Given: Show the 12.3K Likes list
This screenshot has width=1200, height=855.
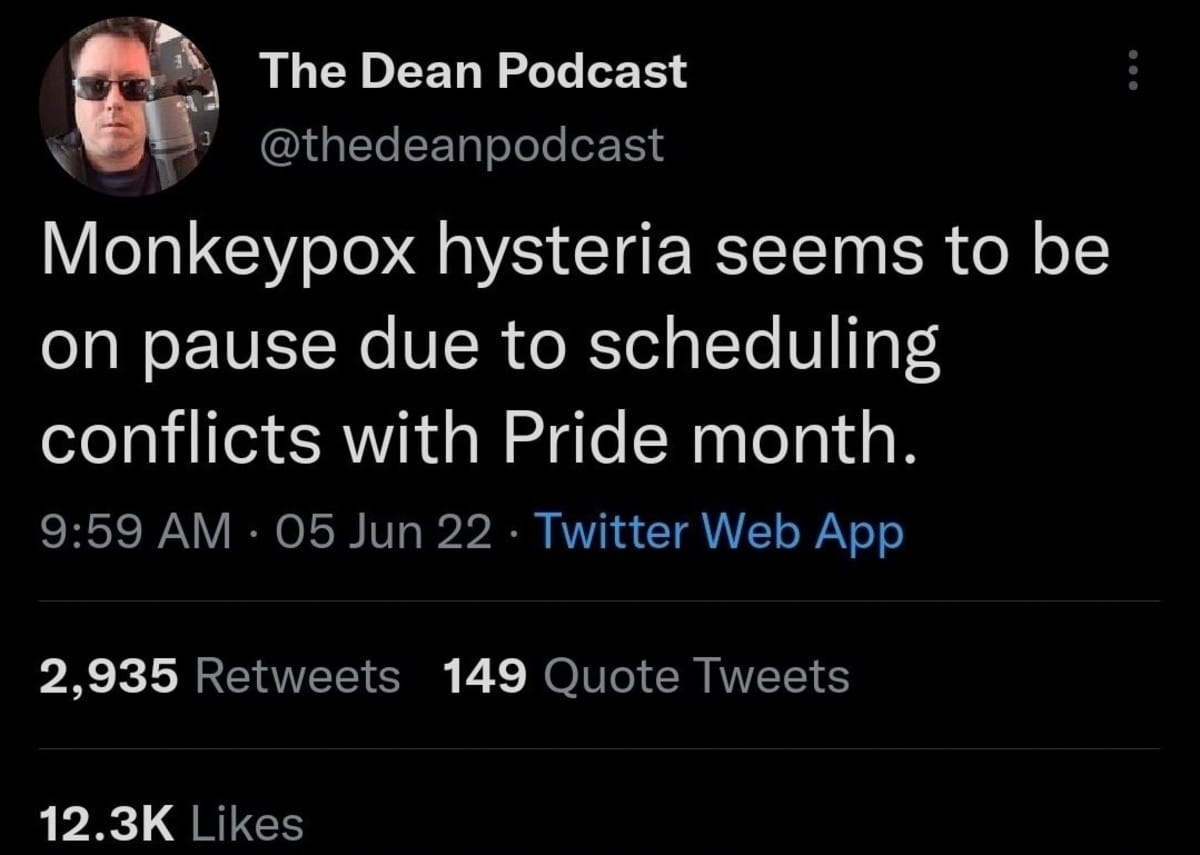Looking at the screenshot, I should [171, 824].
